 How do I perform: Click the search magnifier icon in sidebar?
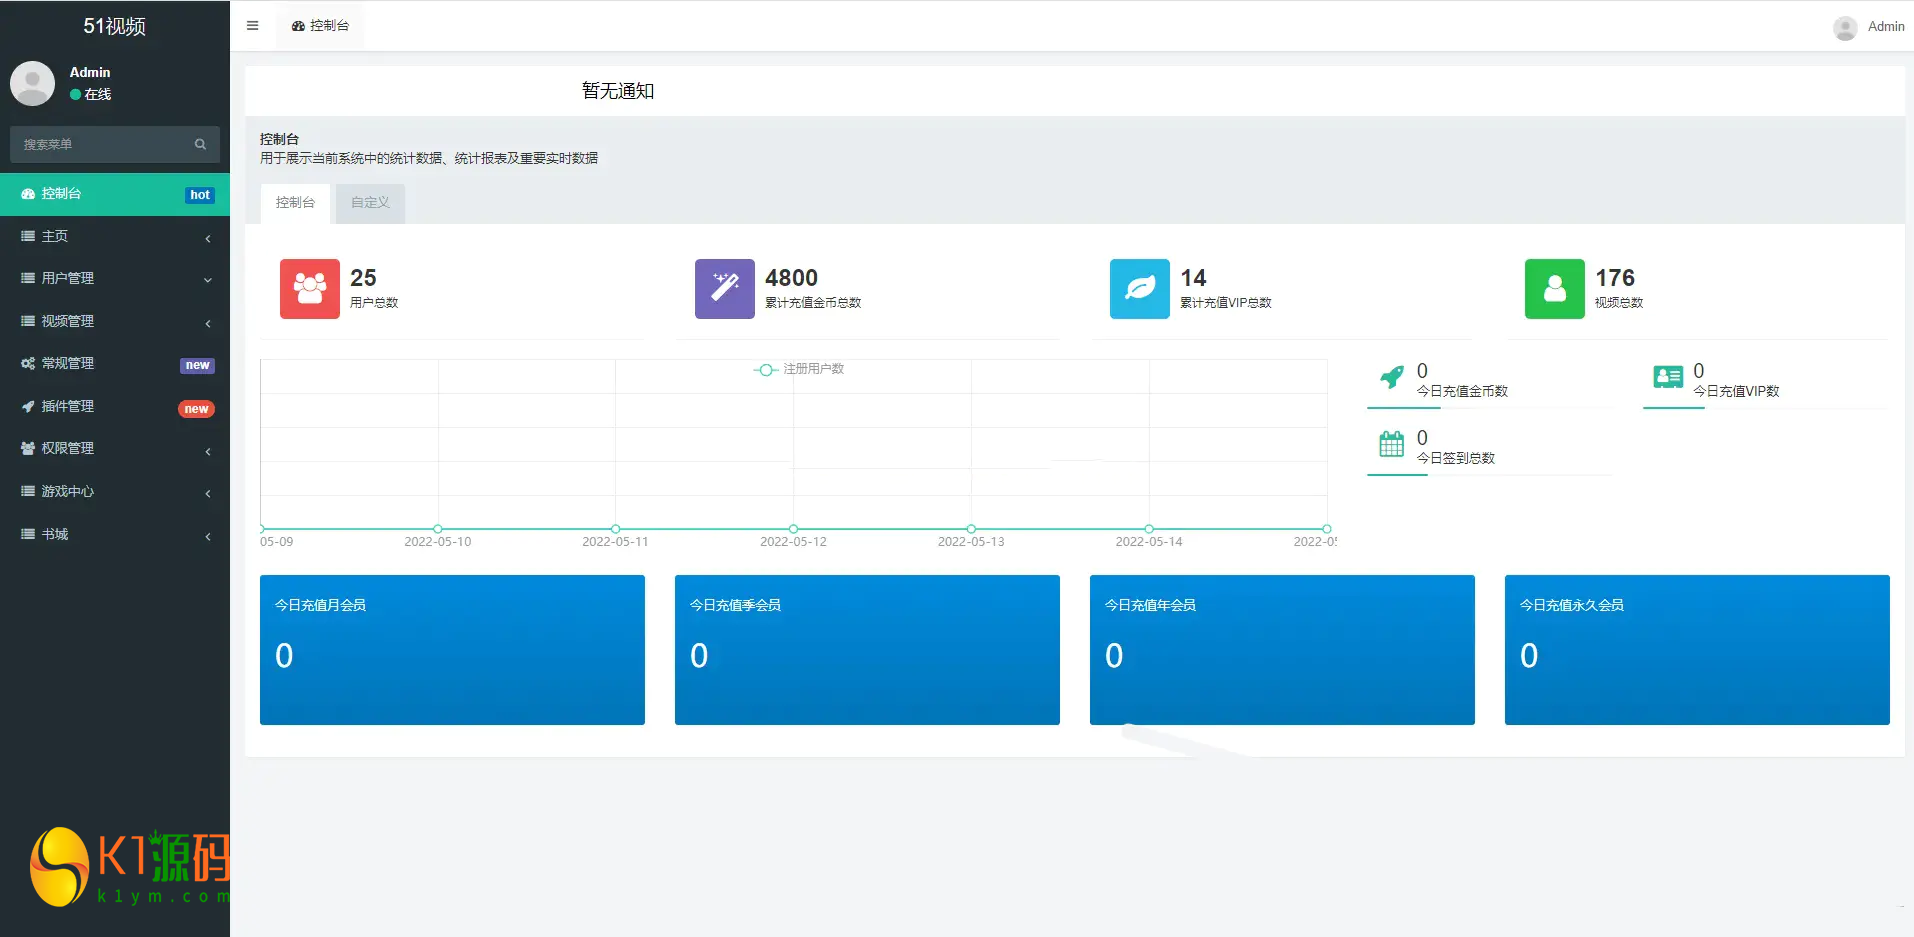coord(200,144)
